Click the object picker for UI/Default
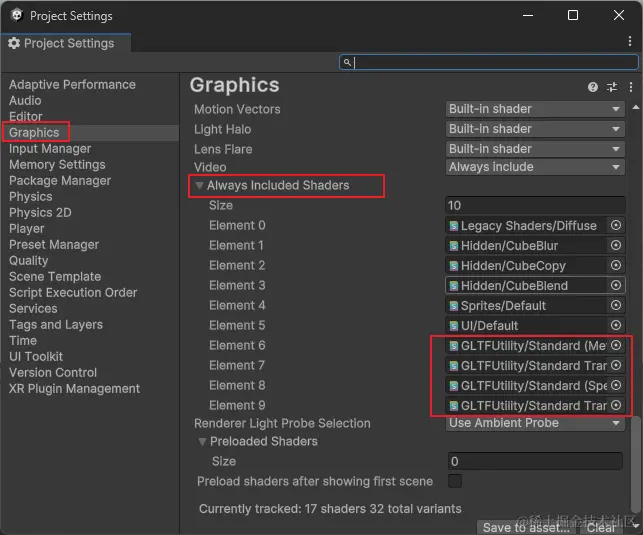Screen dimensions: 643x535 616,325
